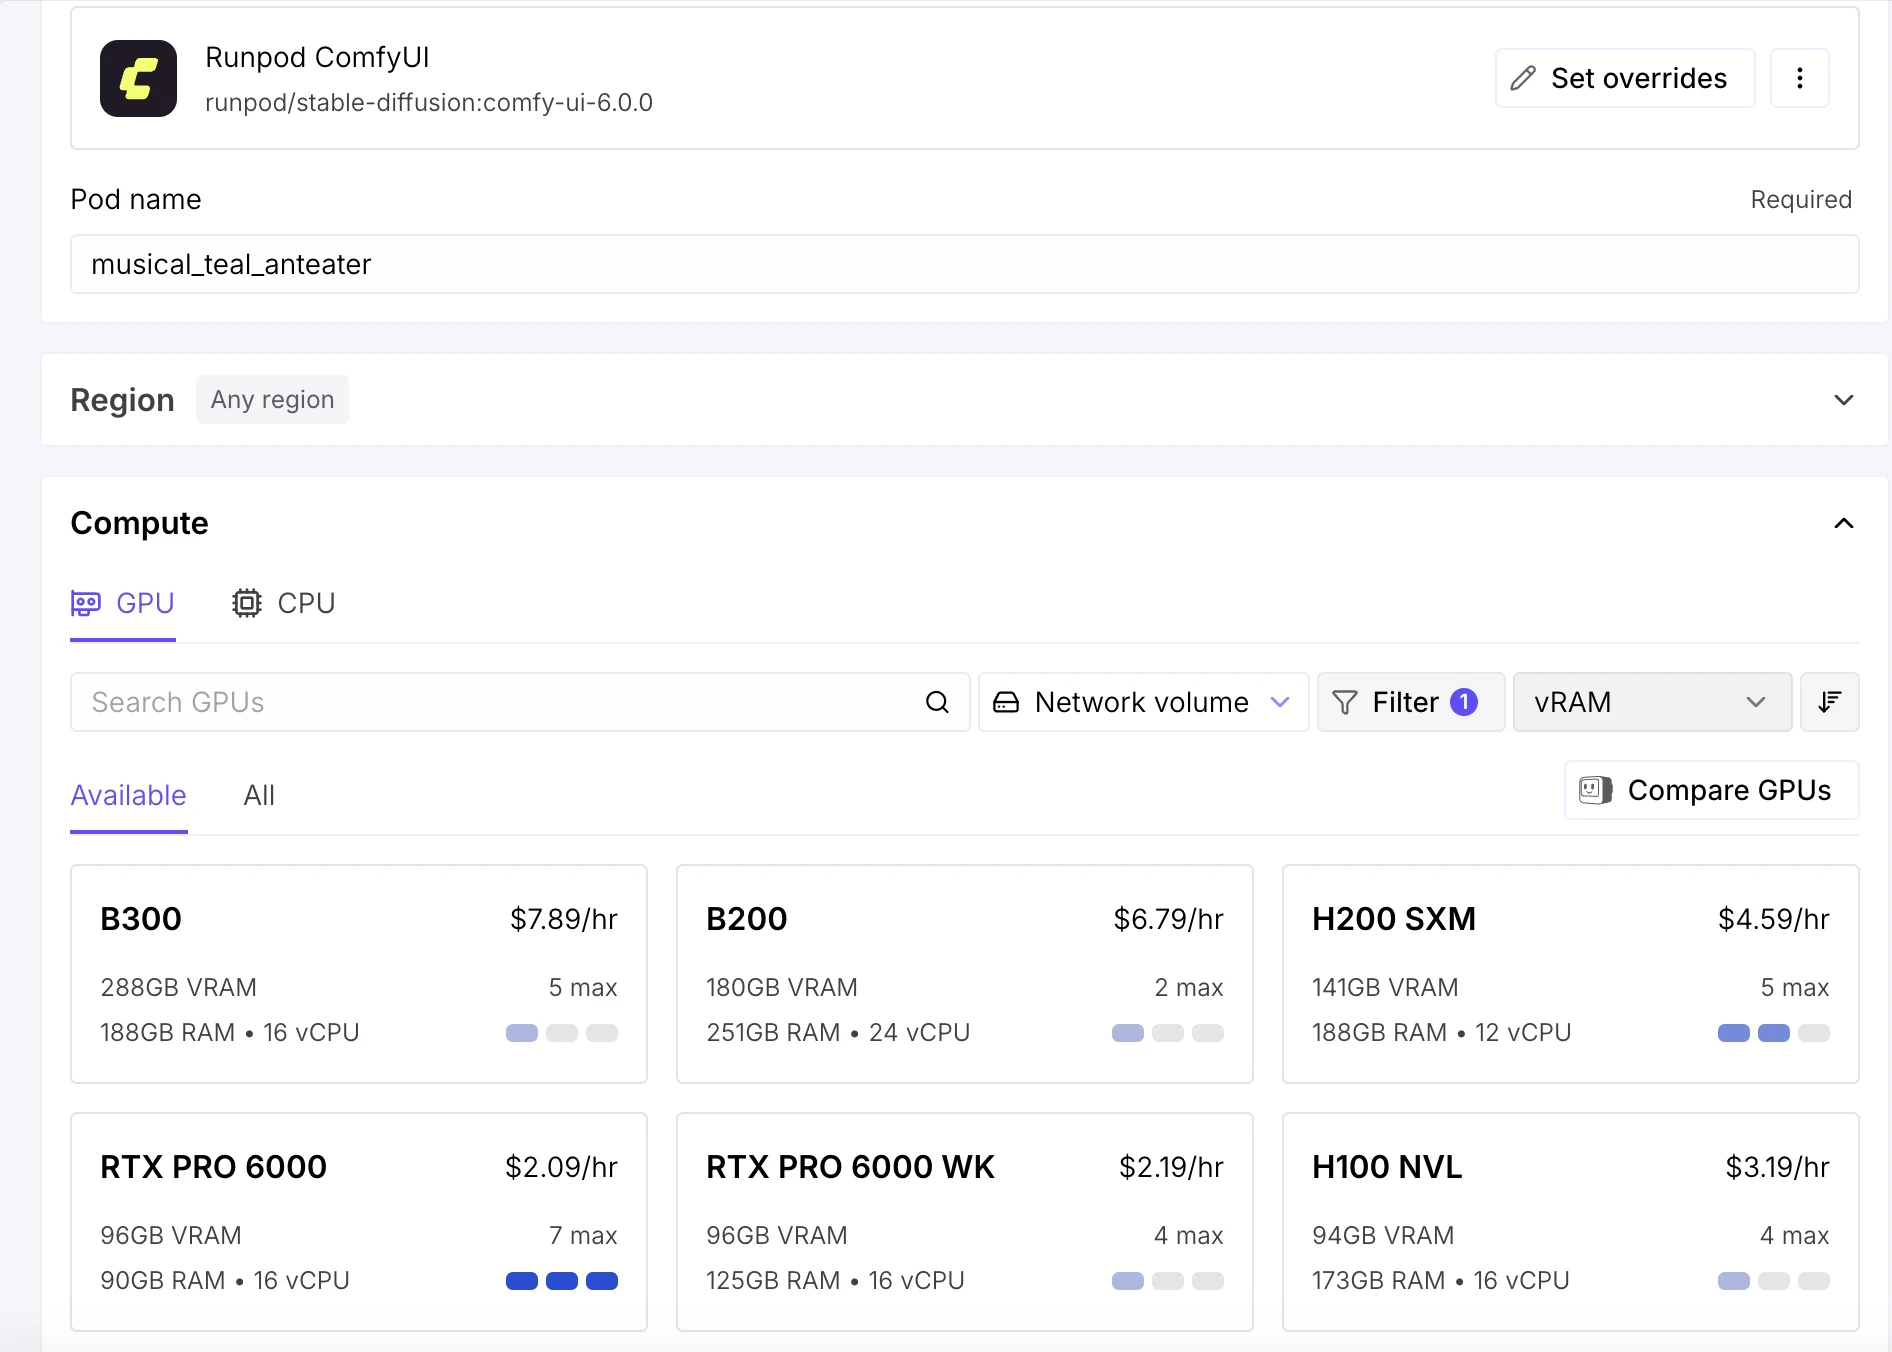Click the 251GB RAM • 24 vCPU text
This screenshot has height=1352, width=1892.
tap(838, 1033)
